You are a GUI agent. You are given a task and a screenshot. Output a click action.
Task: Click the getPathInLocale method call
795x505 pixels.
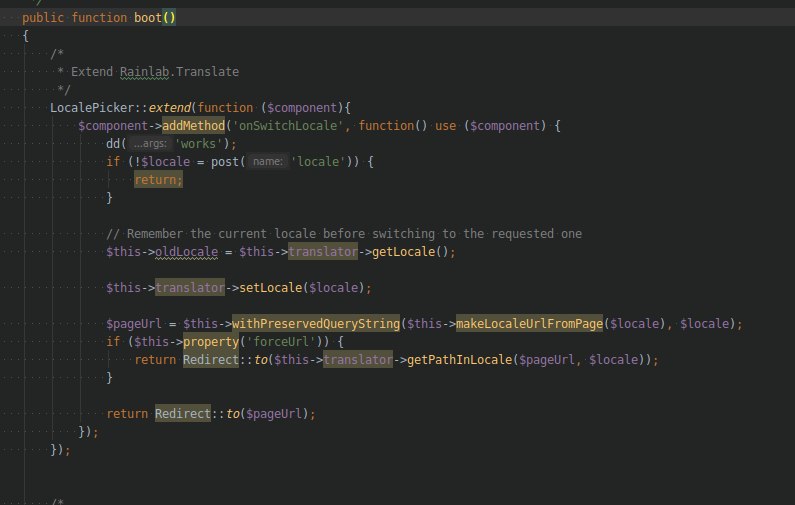click(460, 360)
